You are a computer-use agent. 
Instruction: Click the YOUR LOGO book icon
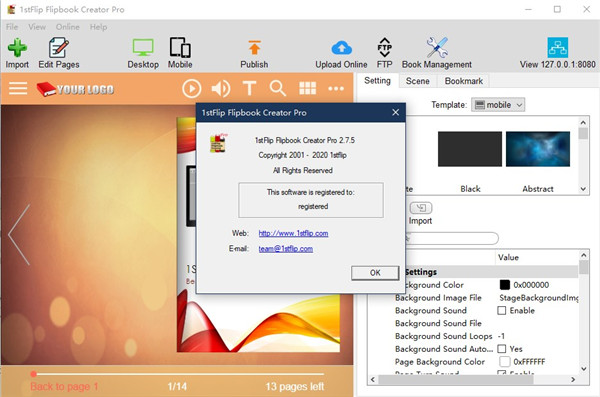pos(46,89)
